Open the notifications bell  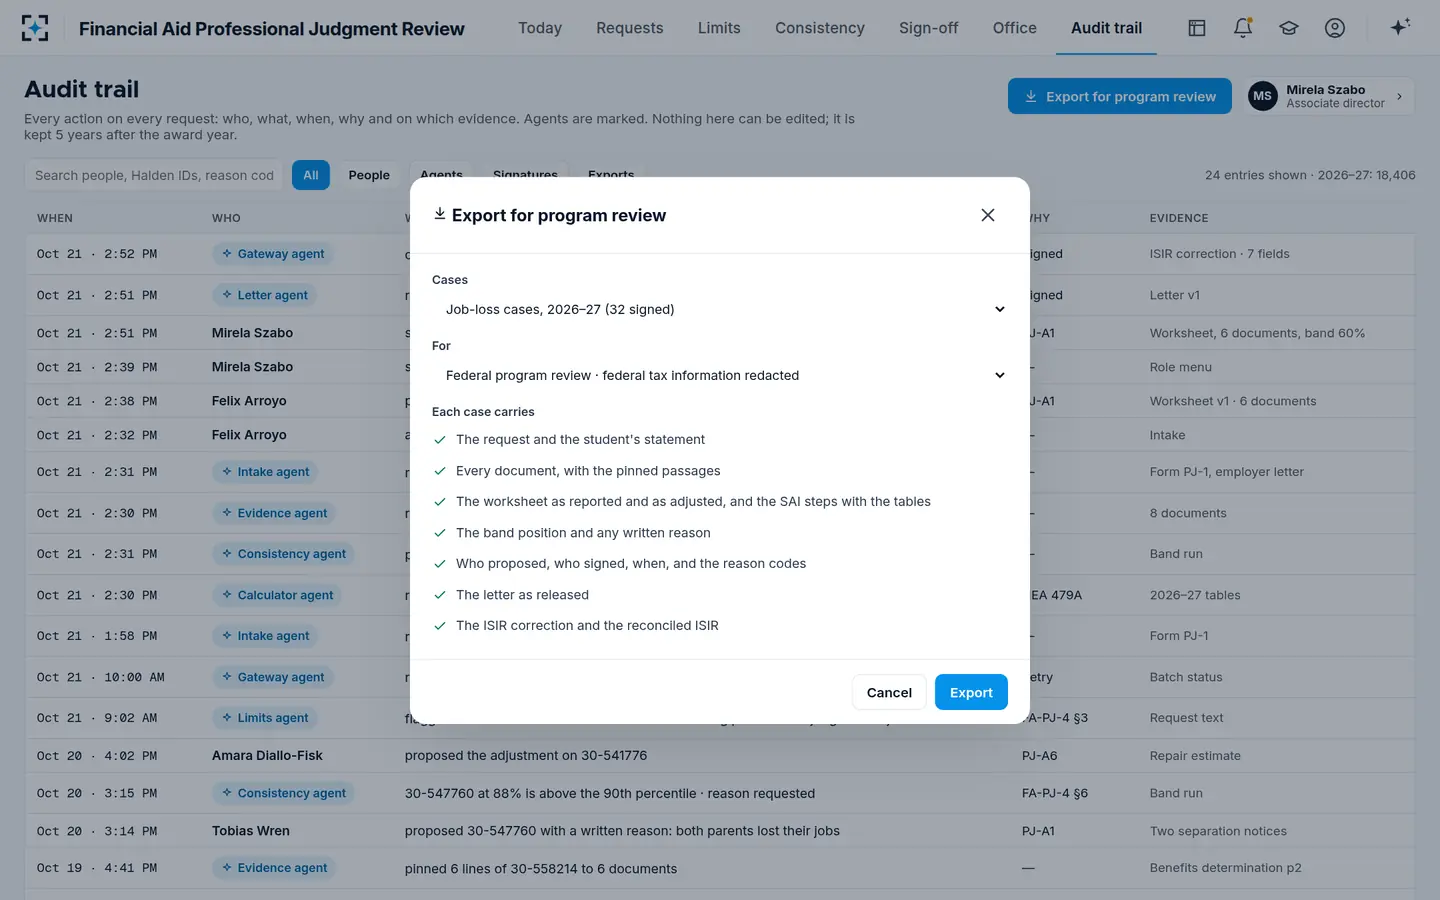(x=1243, y=28)
